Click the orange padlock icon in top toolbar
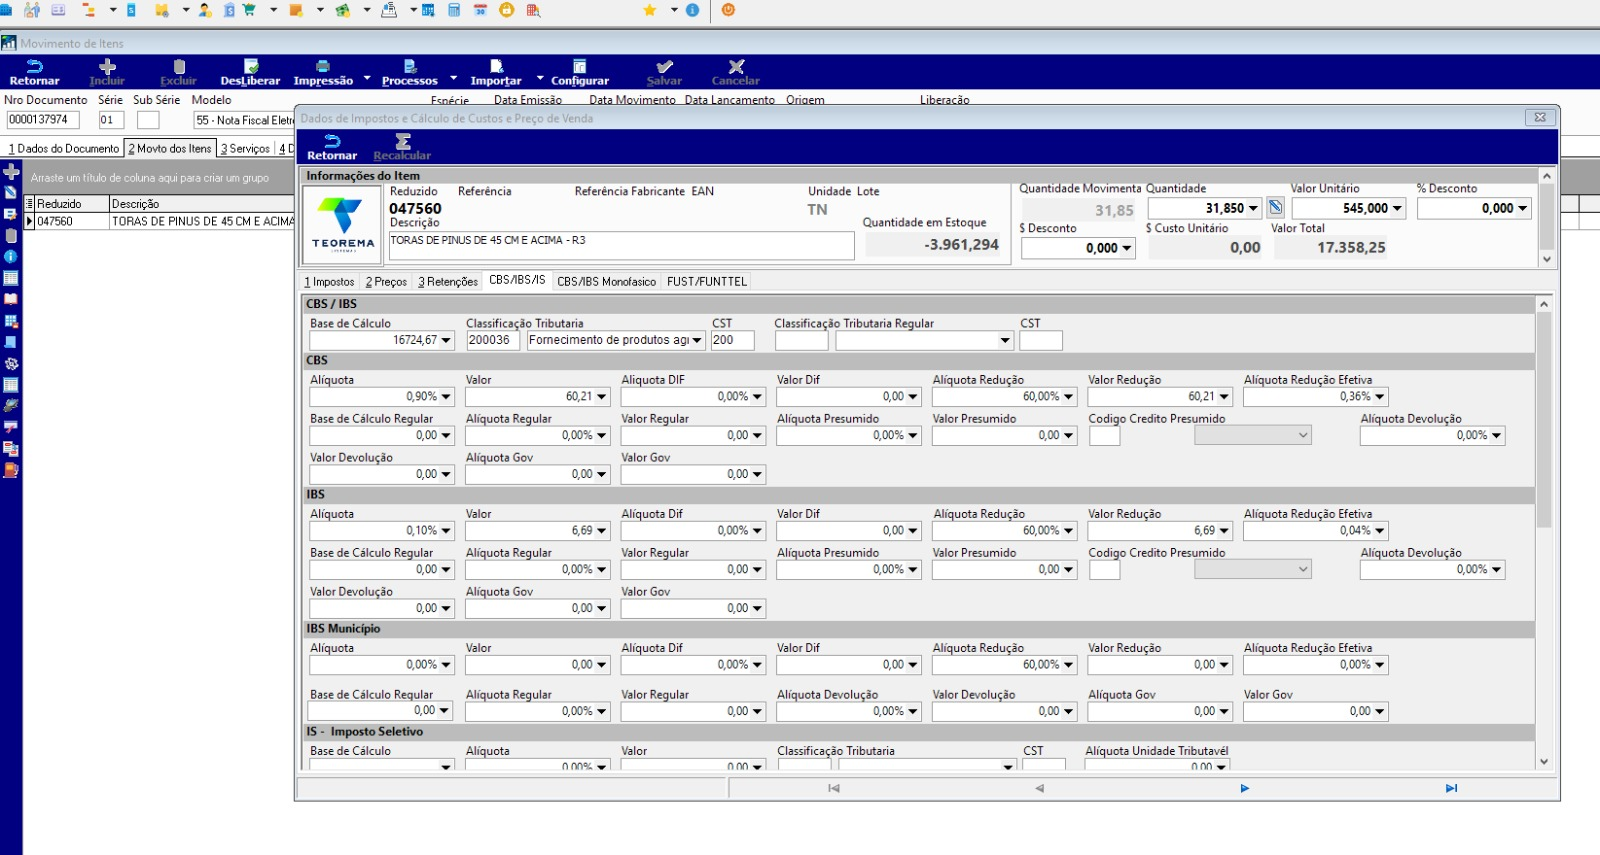This screenshot has width=1600, height=855. (506, 10)
